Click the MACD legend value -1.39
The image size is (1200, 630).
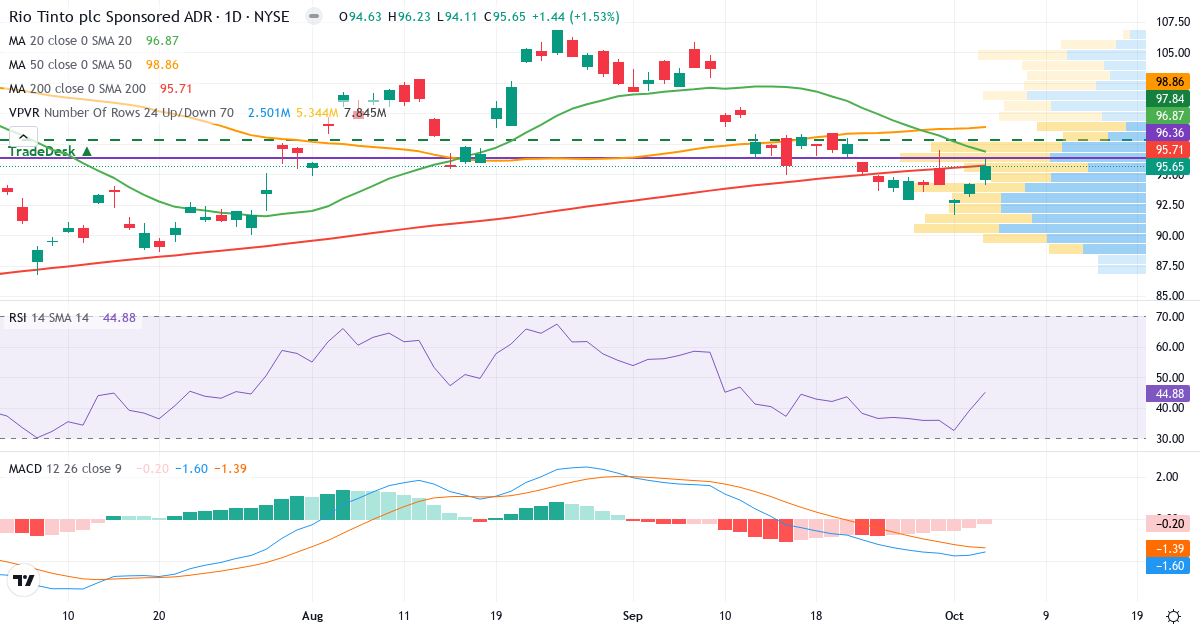click(x=231, y=468)
